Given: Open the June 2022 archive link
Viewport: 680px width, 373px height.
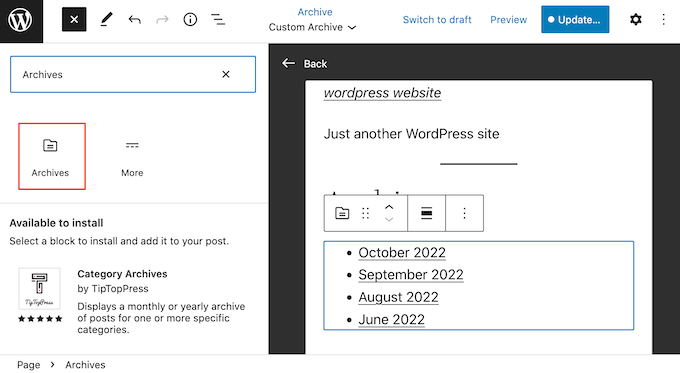Looking at the screenshot, I should (391, 320).
